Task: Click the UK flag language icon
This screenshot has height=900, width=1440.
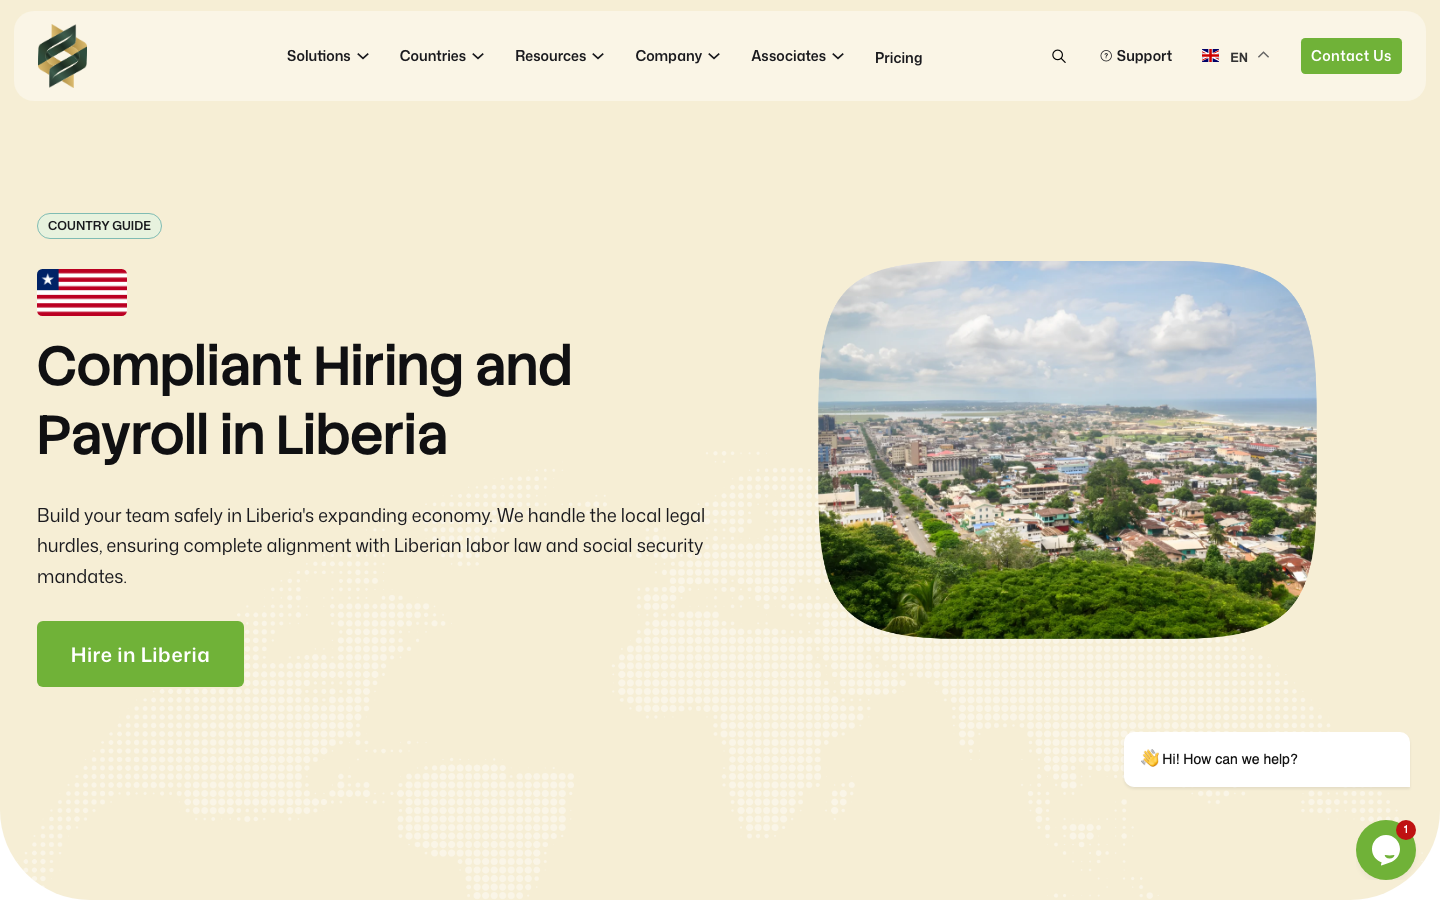Action: tap(1210, 56)
